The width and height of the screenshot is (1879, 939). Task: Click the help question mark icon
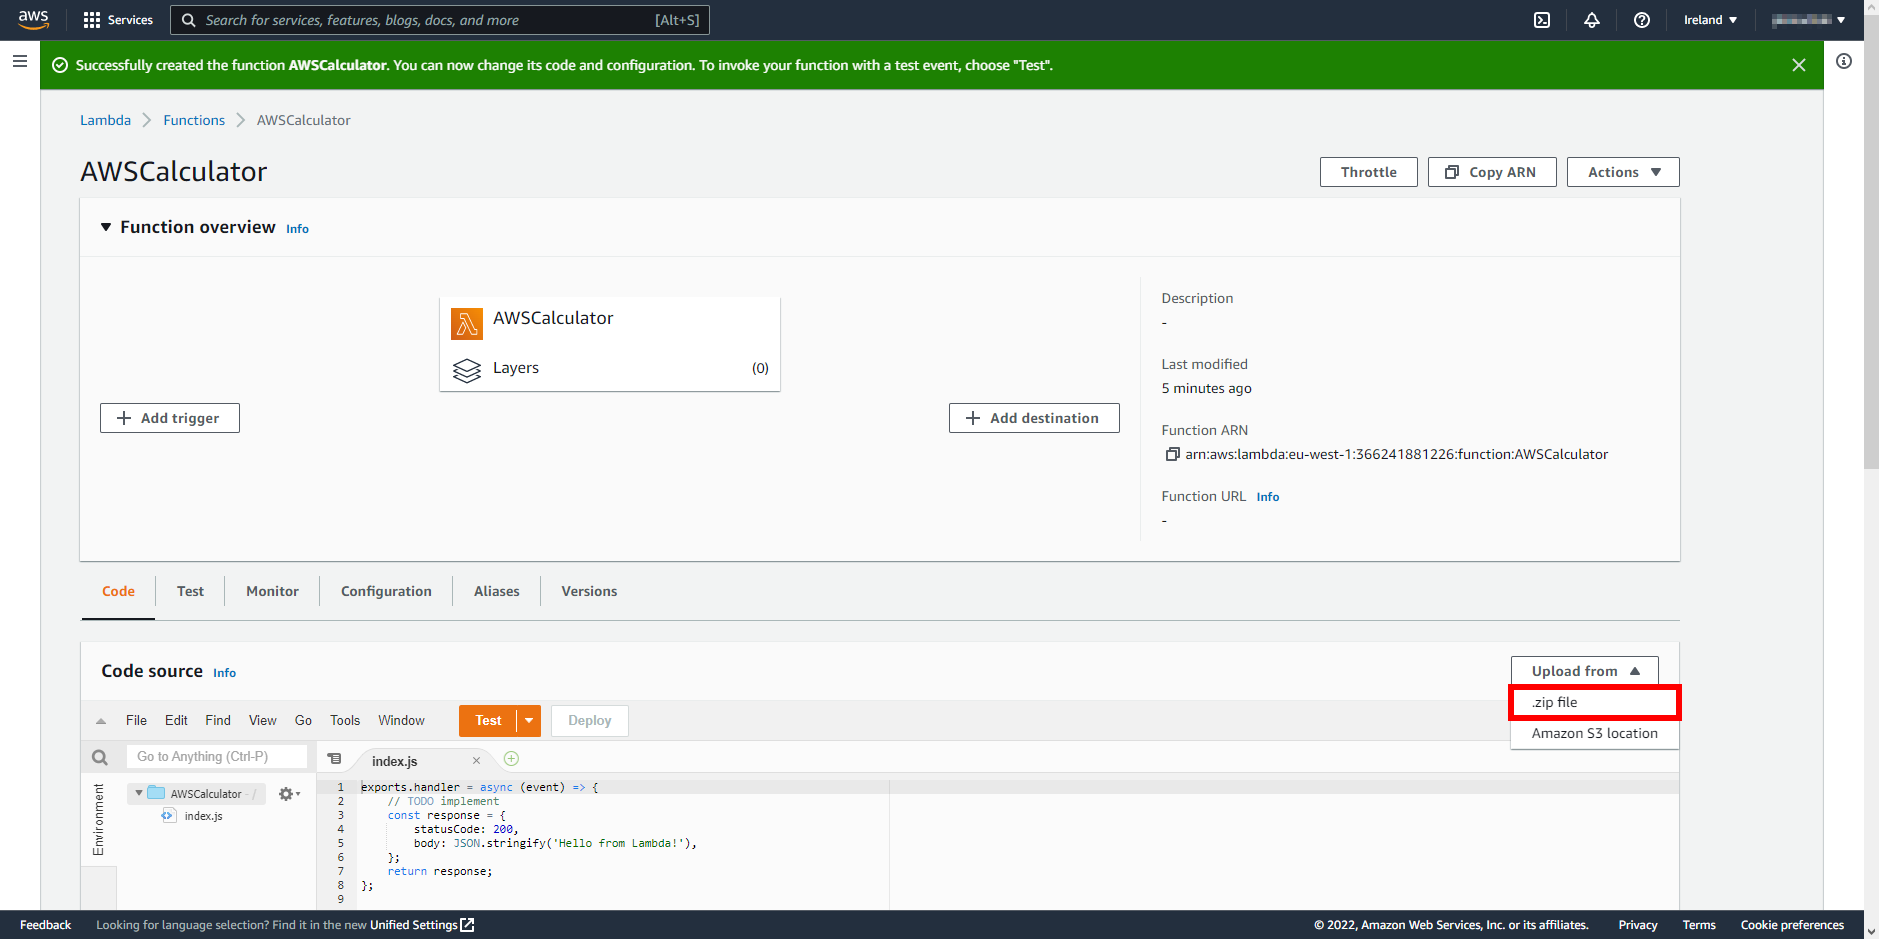pos(1641,20)
